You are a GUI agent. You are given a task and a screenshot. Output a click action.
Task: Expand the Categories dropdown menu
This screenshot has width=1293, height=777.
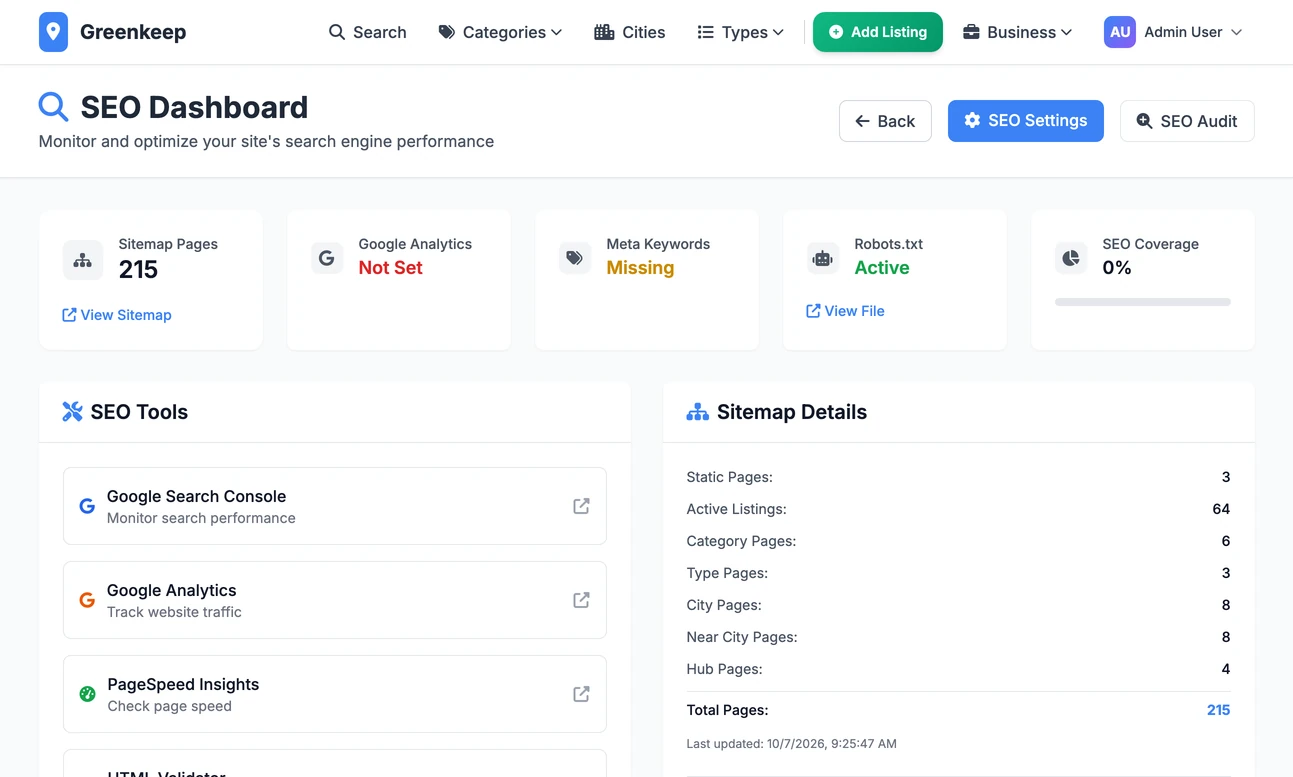click(500, 32)
